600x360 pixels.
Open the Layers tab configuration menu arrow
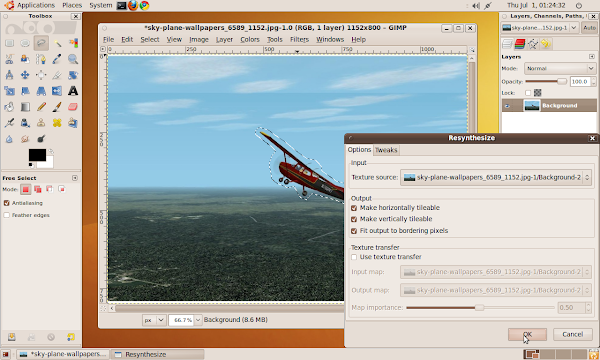[592, 57]
